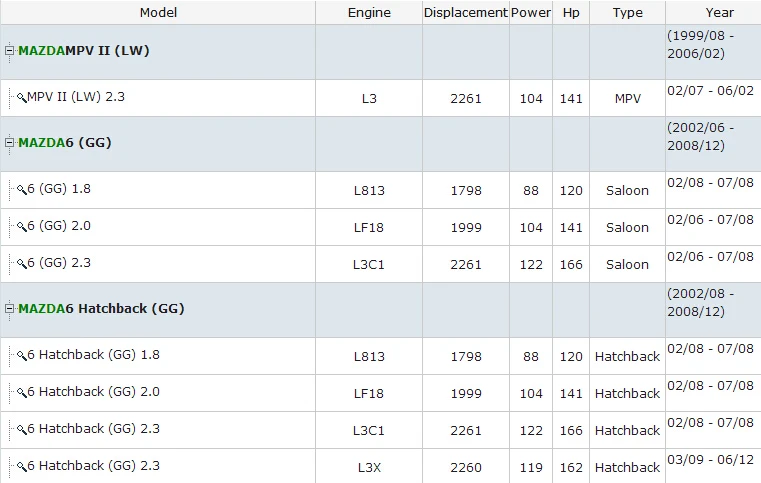
Task: Click year 02/06 - 07/08 in the 6 (GG) 2.0 row
Action: [710, 219]
